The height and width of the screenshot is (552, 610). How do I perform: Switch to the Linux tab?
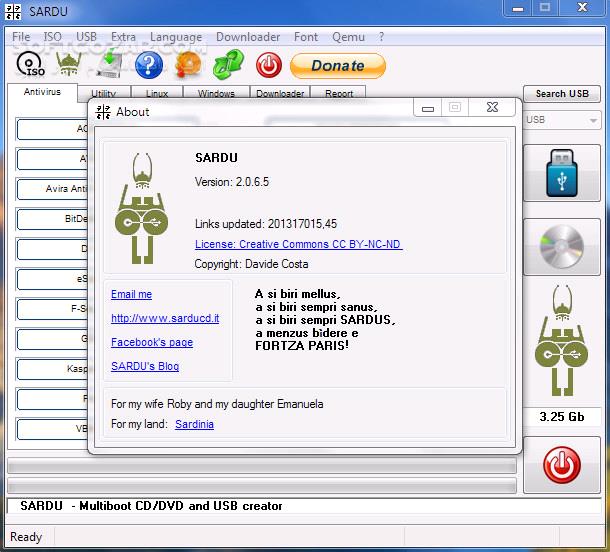pyautogui.click(x=157, y=94)
